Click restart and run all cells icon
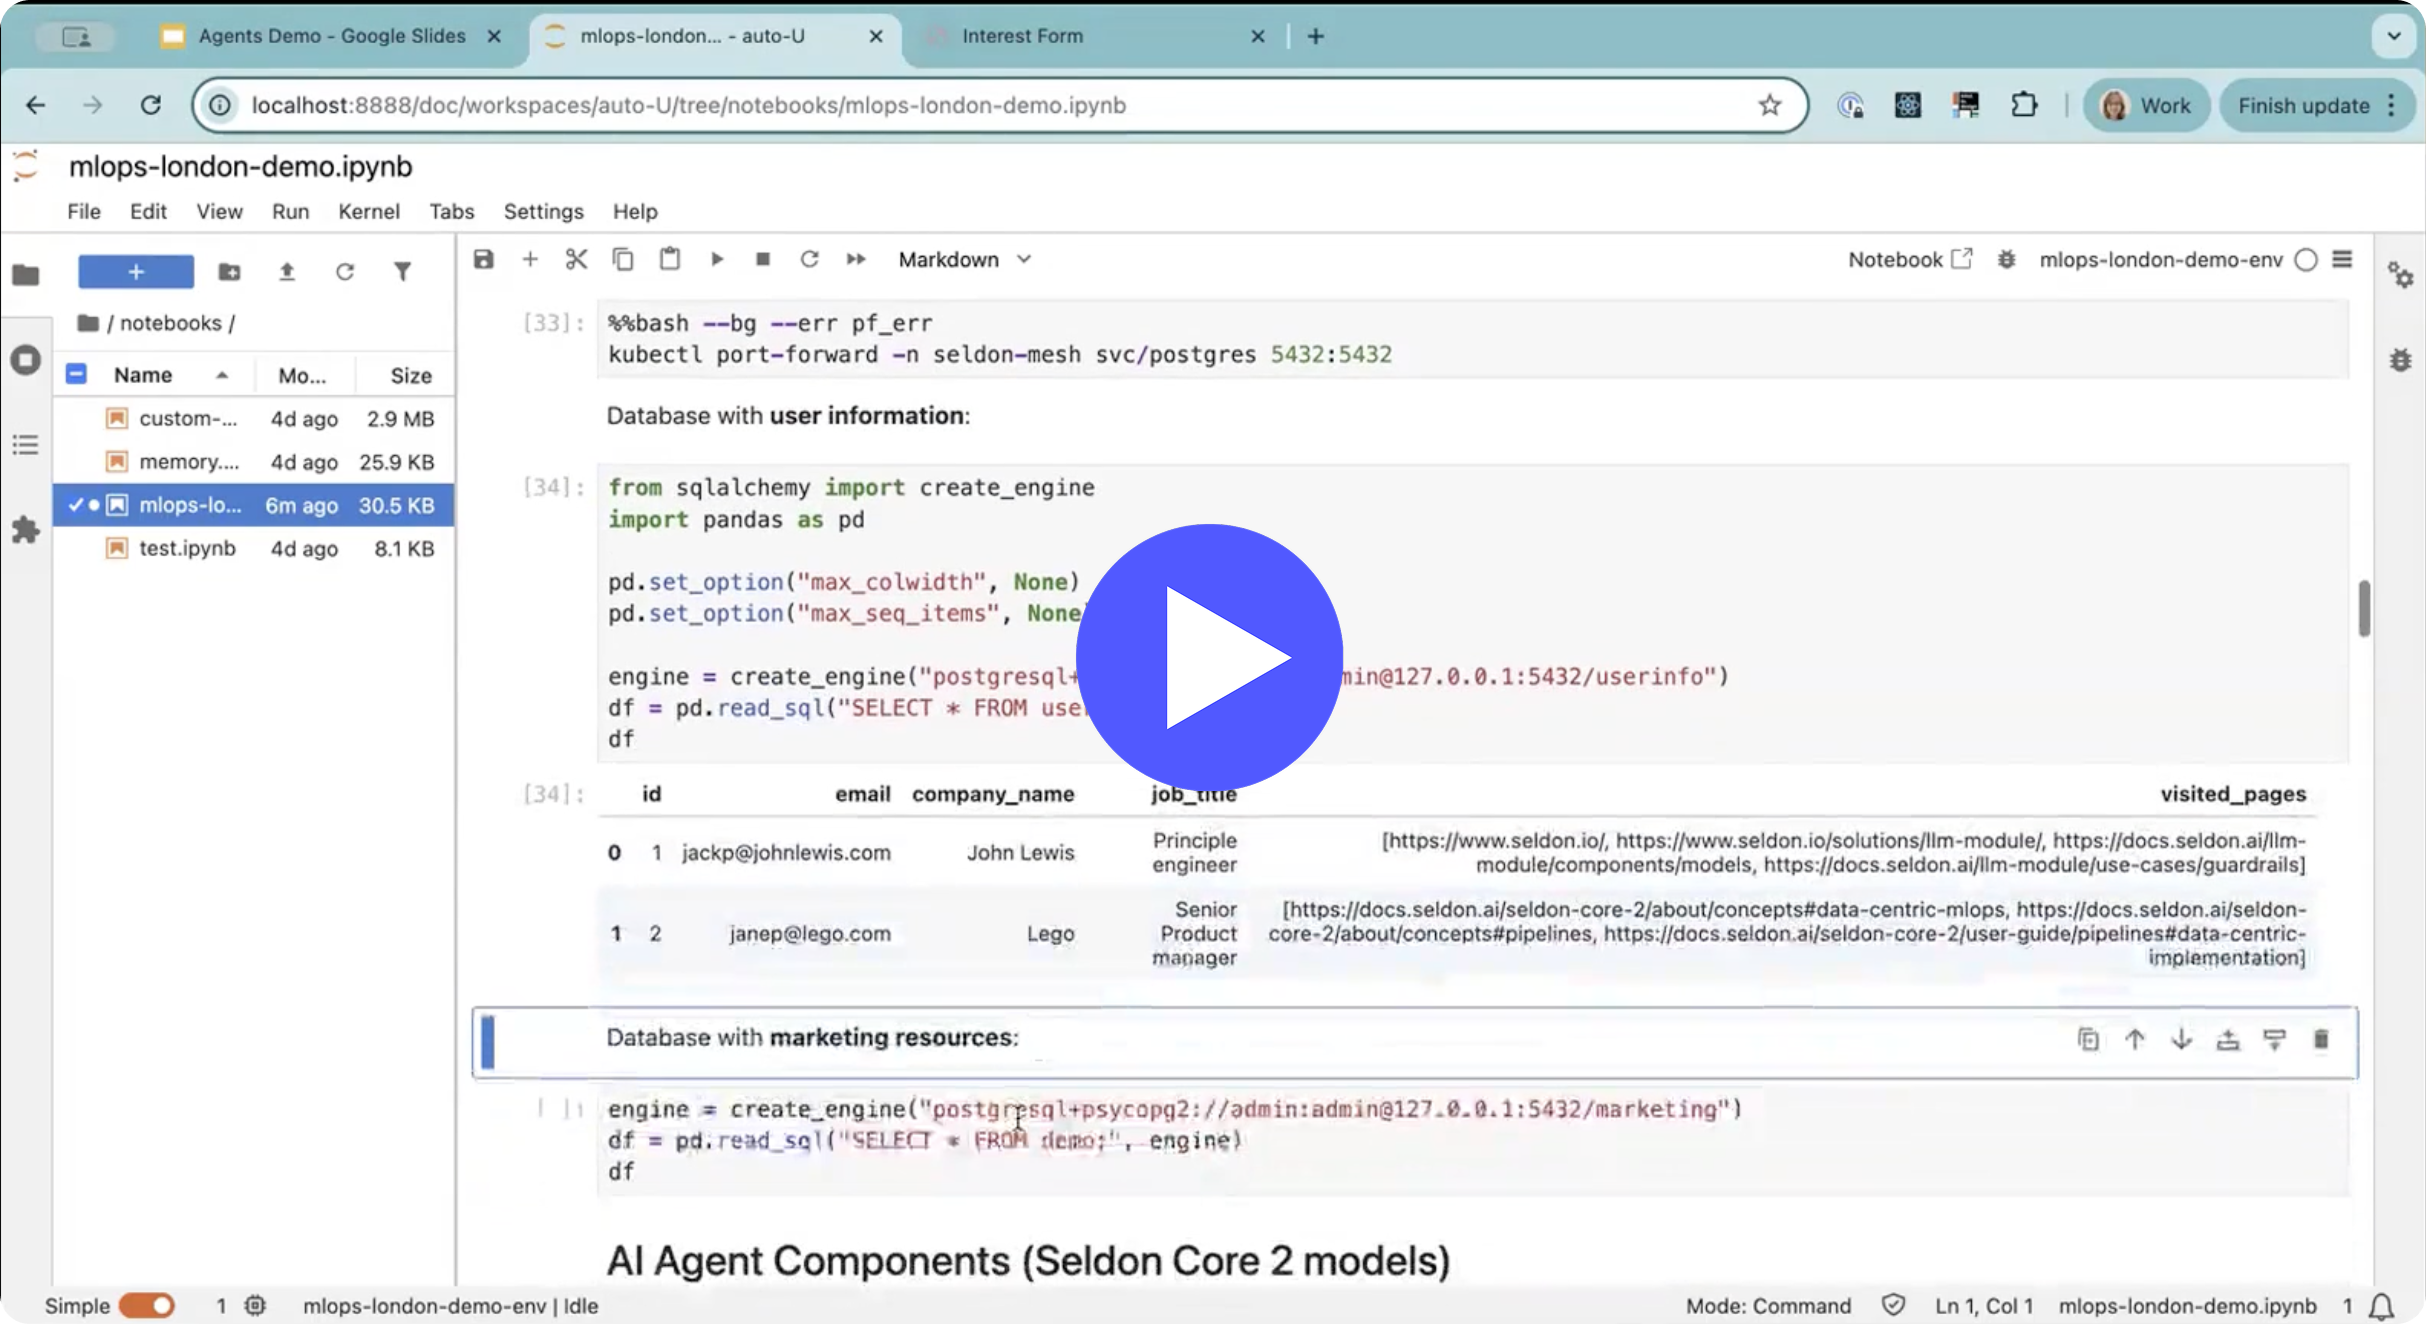 856,260
